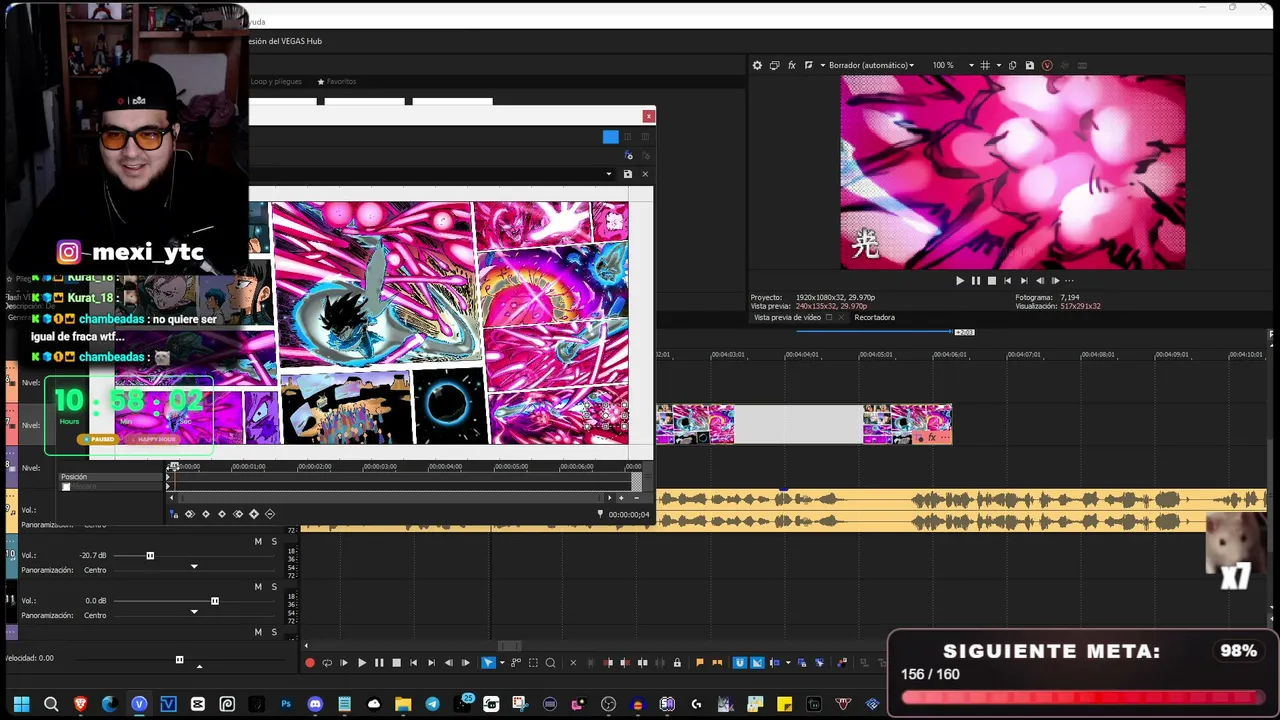Select the Posición keyframe row
1280x720 pixels.
(109, 477)
